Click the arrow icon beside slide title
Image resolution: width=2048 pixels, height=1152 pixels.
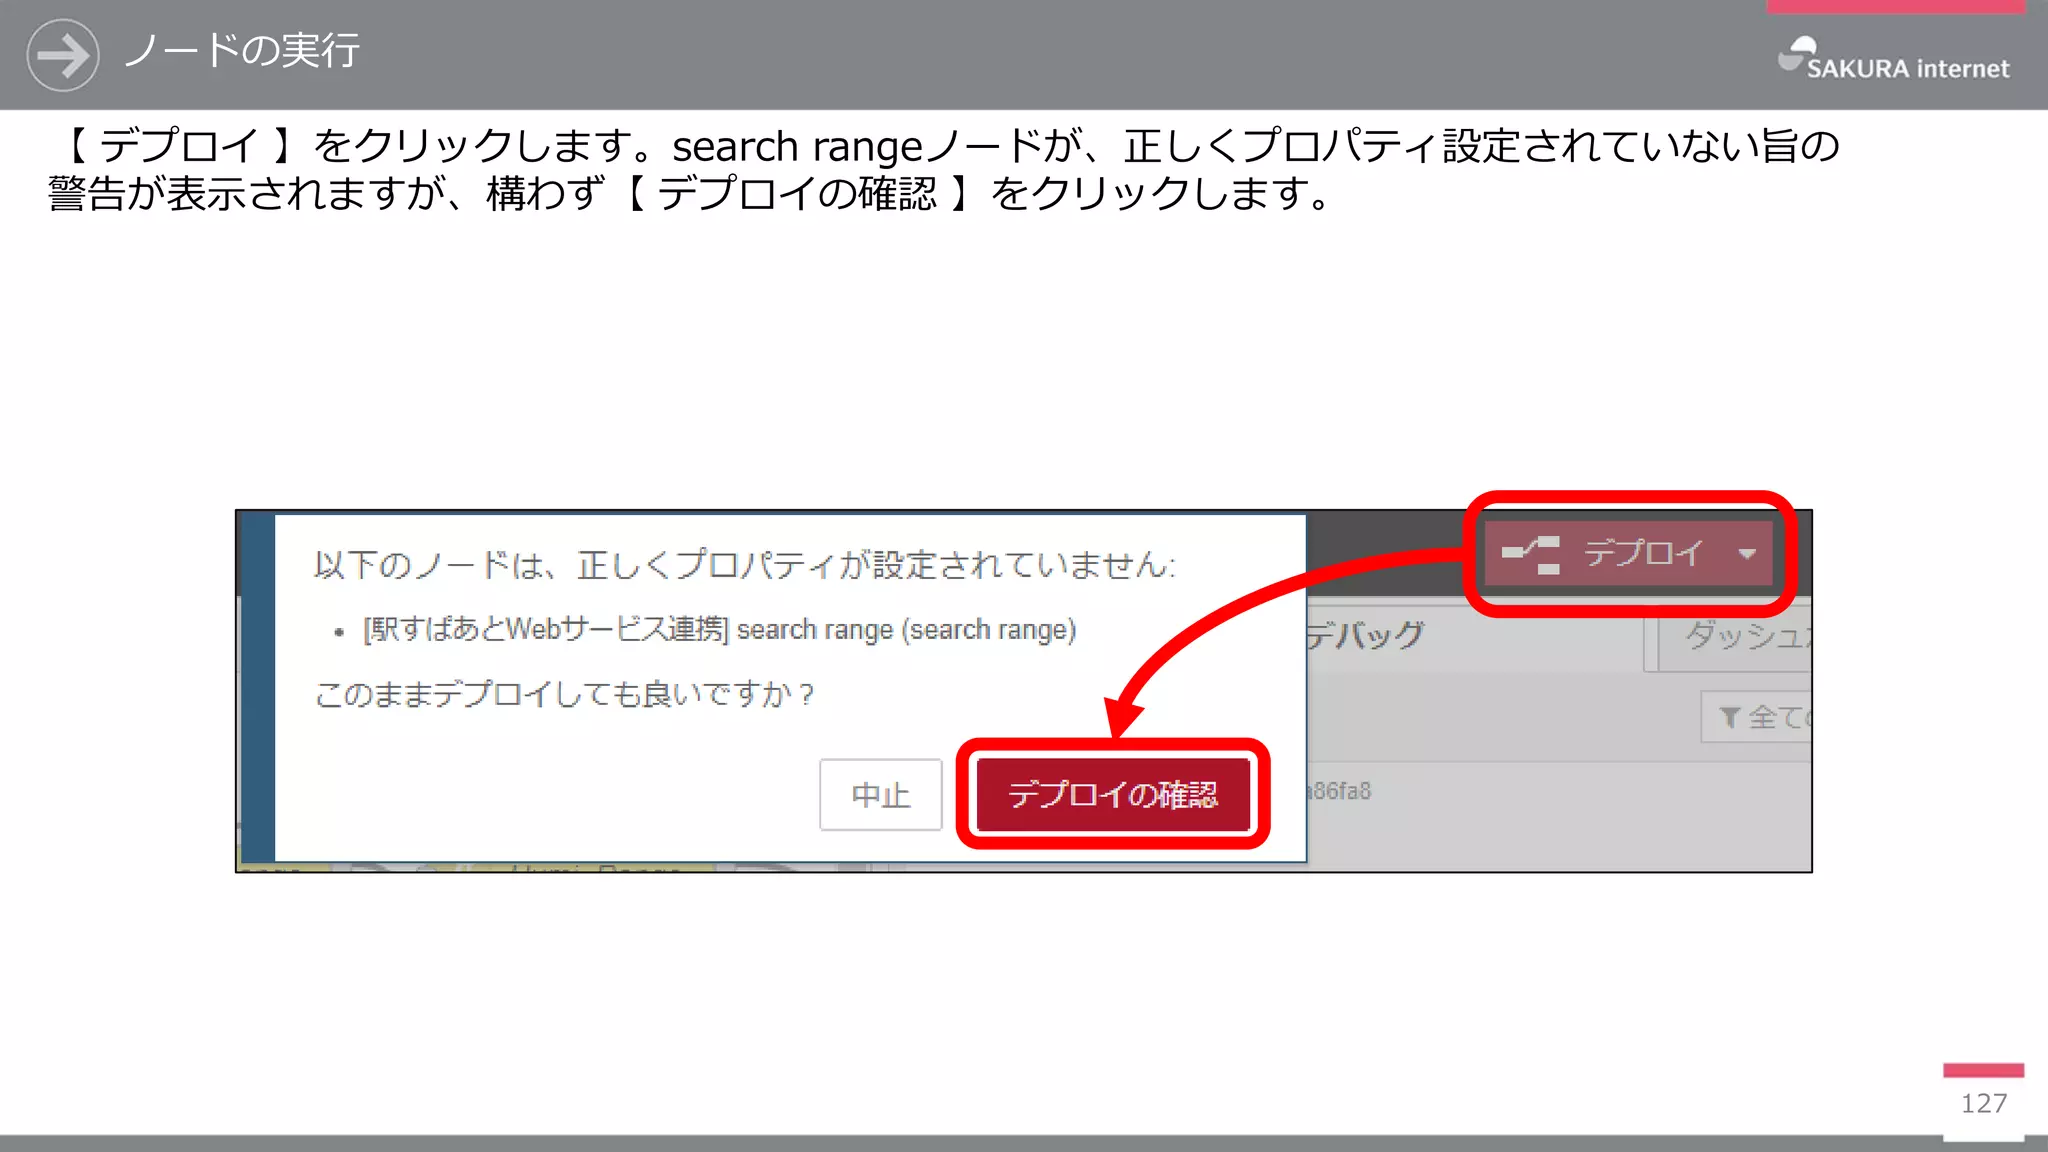pos(63,55)
